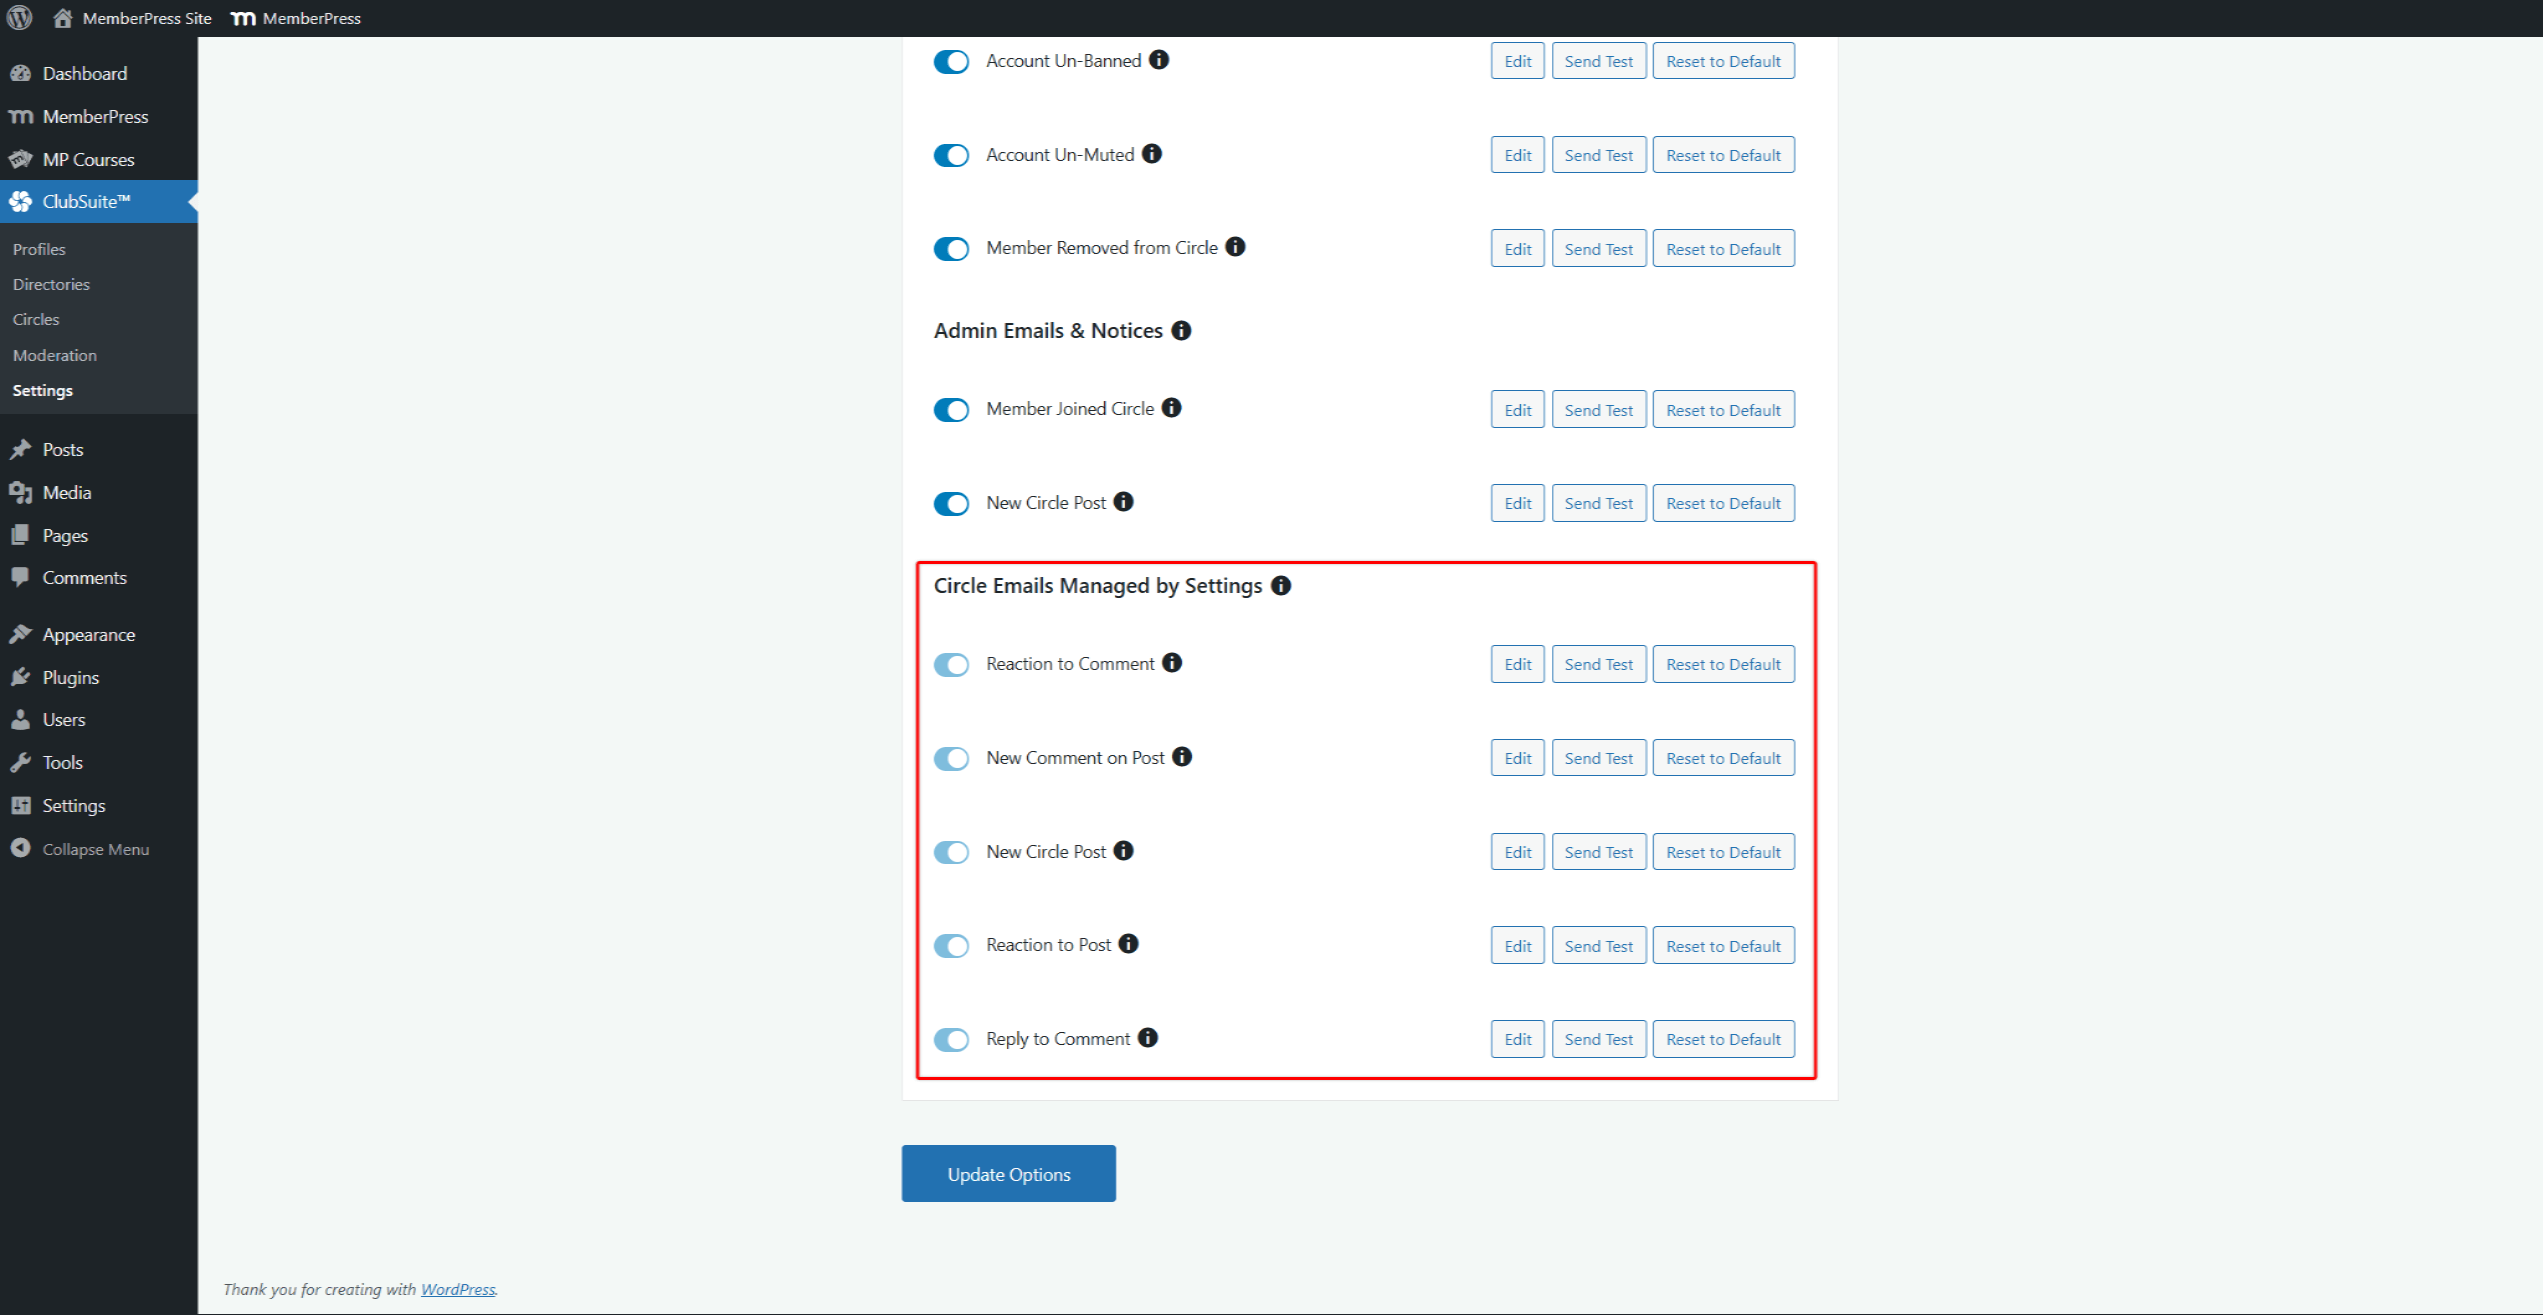Expand the MP Courses sidebar menu

click(88, 159)
